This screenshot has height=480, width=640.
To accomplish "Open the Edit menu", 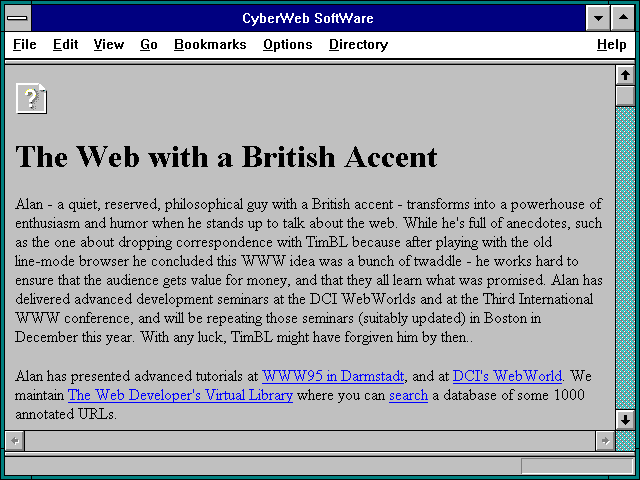I will 65,44.
